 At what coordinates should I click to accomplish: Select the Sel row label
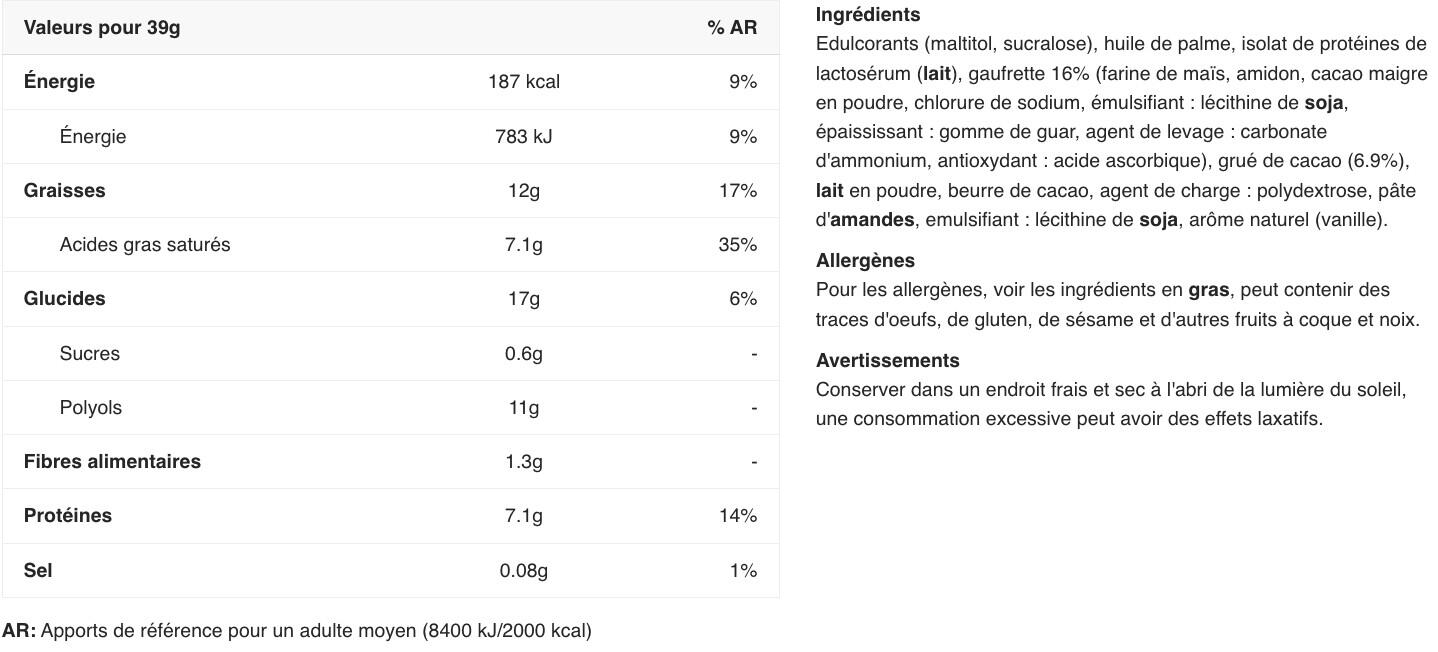click(38, 570)
